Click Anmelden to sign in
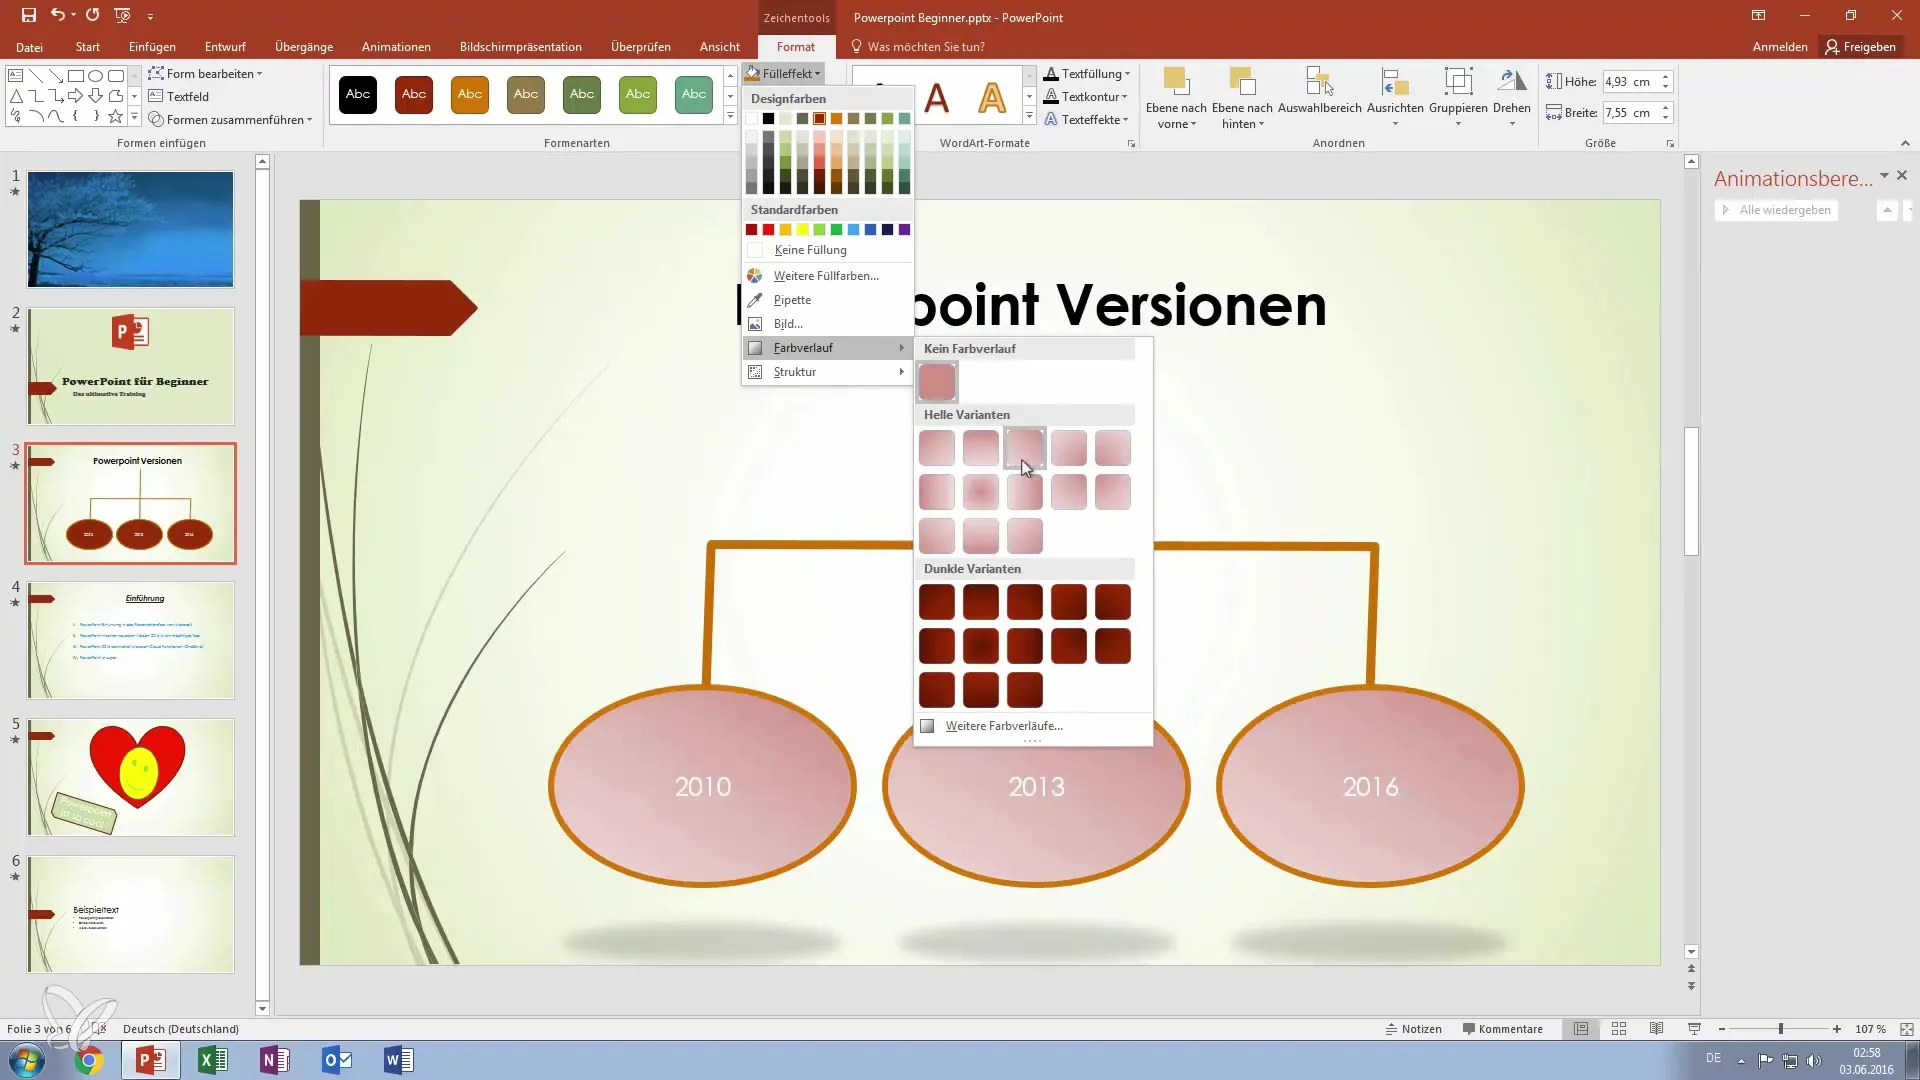 [1780, 47]
